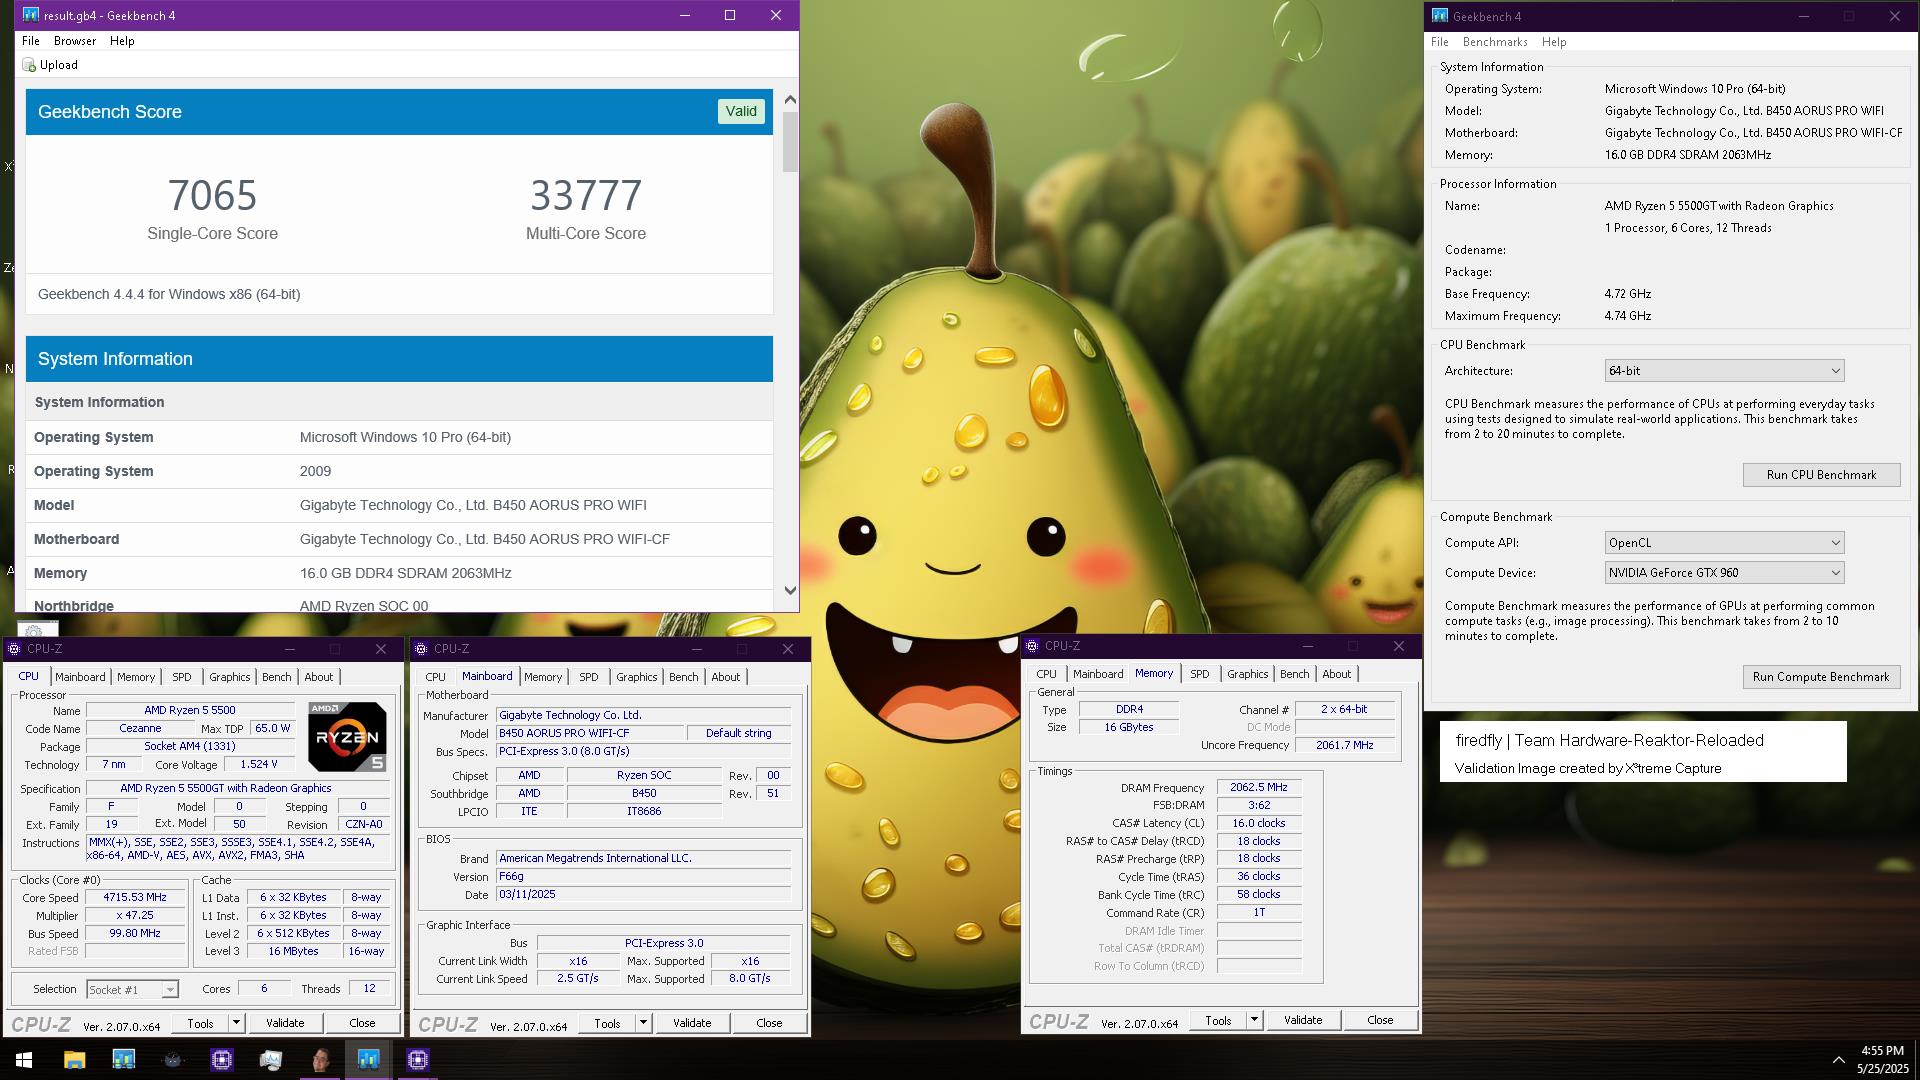Click the Geekbench 4 window title icon
Screen dimensions: 1920x1080
1439,16
